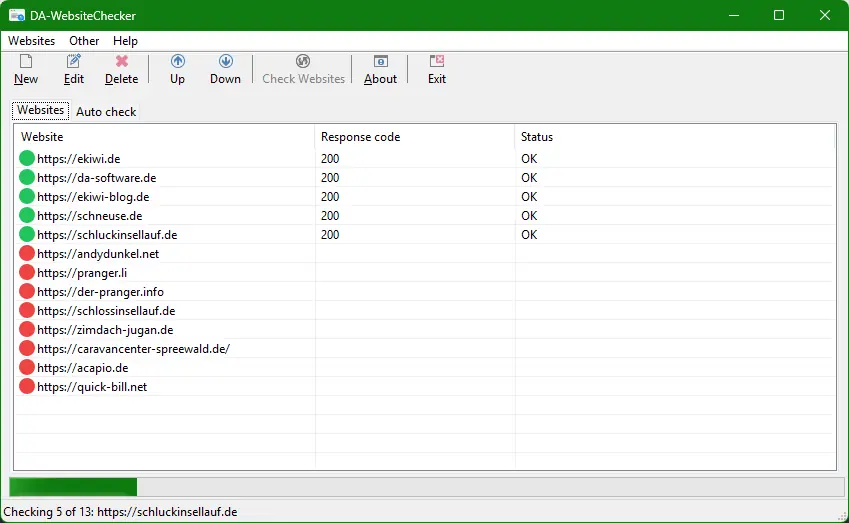Click the Edit pencil toolbar icon
The height and width of the screenshot is (523, 849).
(74, 62)
